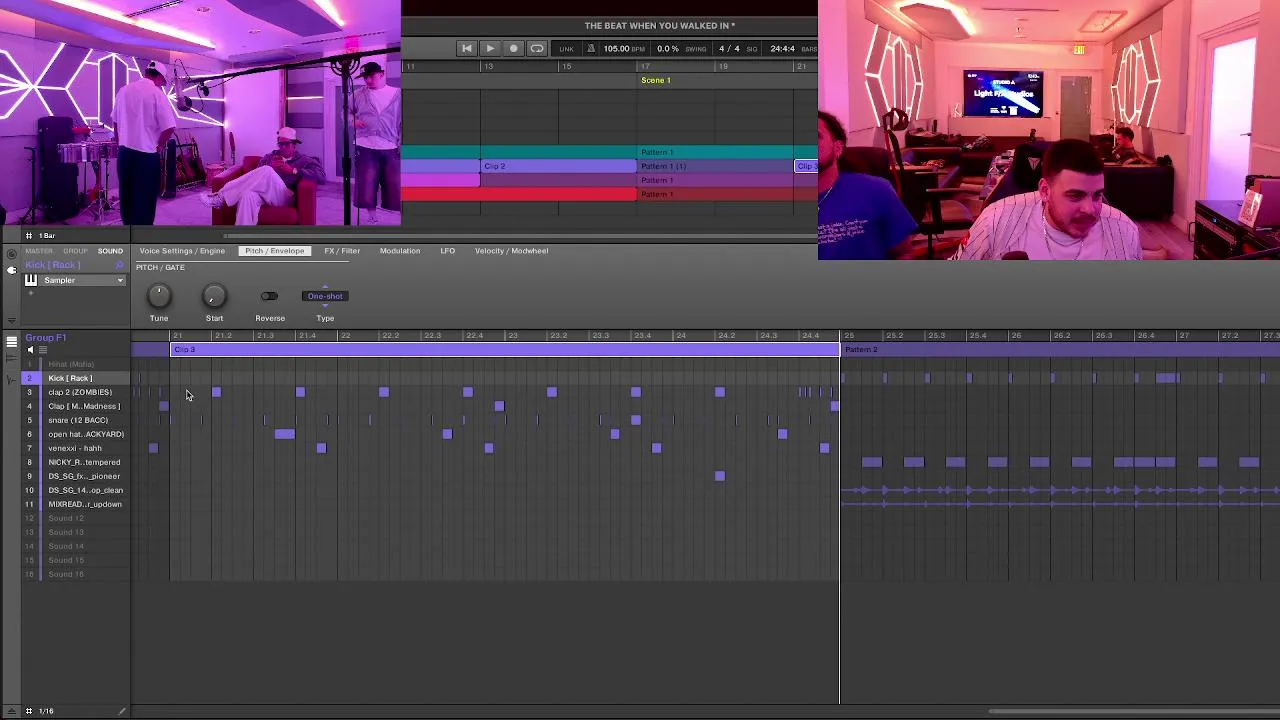Switch to pattern editor list view icon
Image resolution: width=1280 pixels, height=720 pixels.
pyautogui.click(x=11, y=342)
